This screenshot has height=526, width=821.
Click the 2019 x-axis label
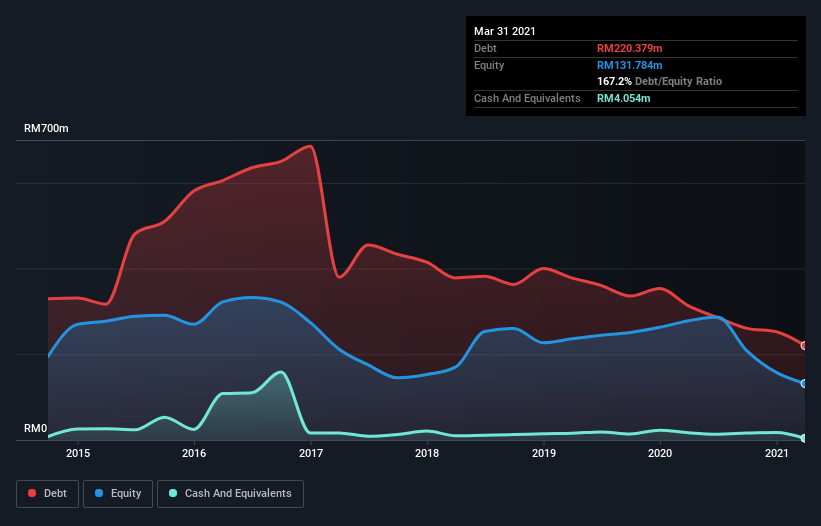(543, 453)
